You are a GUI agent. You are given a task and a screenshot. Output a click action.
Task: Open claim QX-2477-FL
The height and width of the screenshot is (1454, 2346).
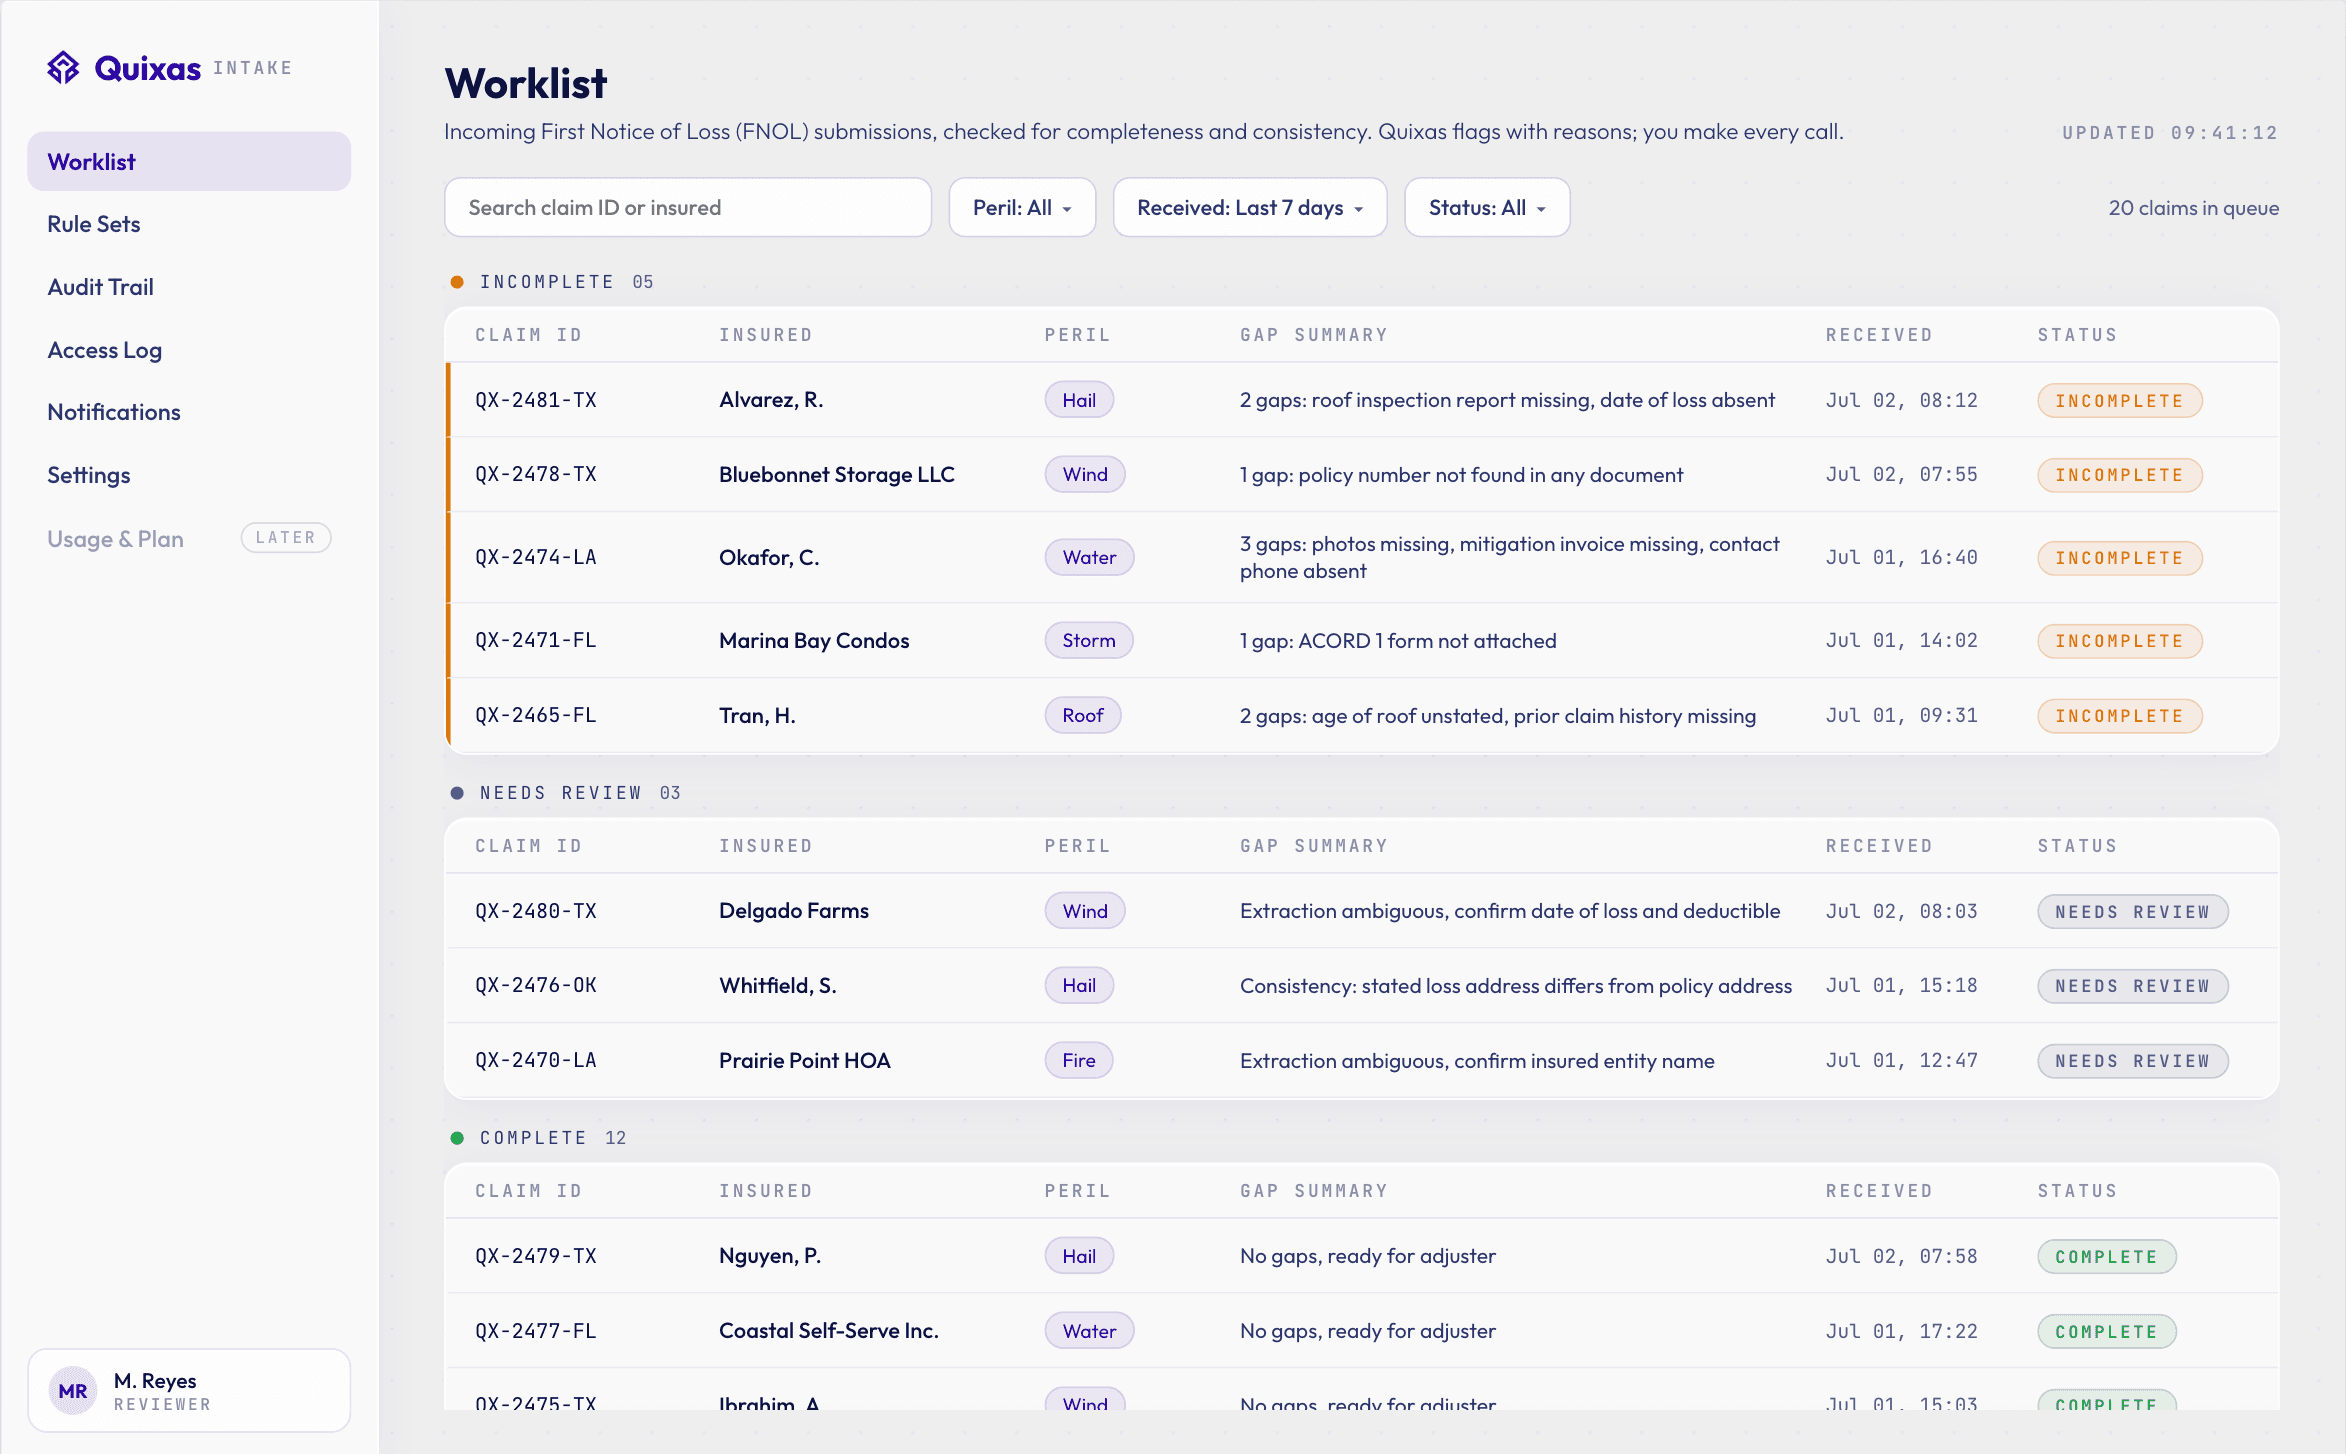click(536, 1331)
